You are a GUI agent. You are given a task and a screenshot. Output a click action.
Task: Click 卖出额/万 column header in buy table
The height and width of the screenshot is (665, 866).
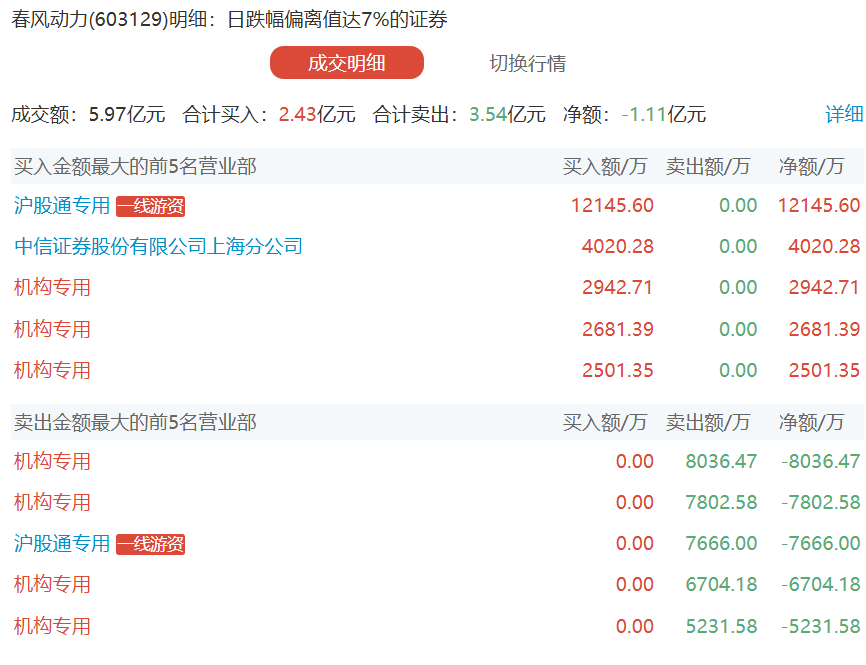click(707, 166)
